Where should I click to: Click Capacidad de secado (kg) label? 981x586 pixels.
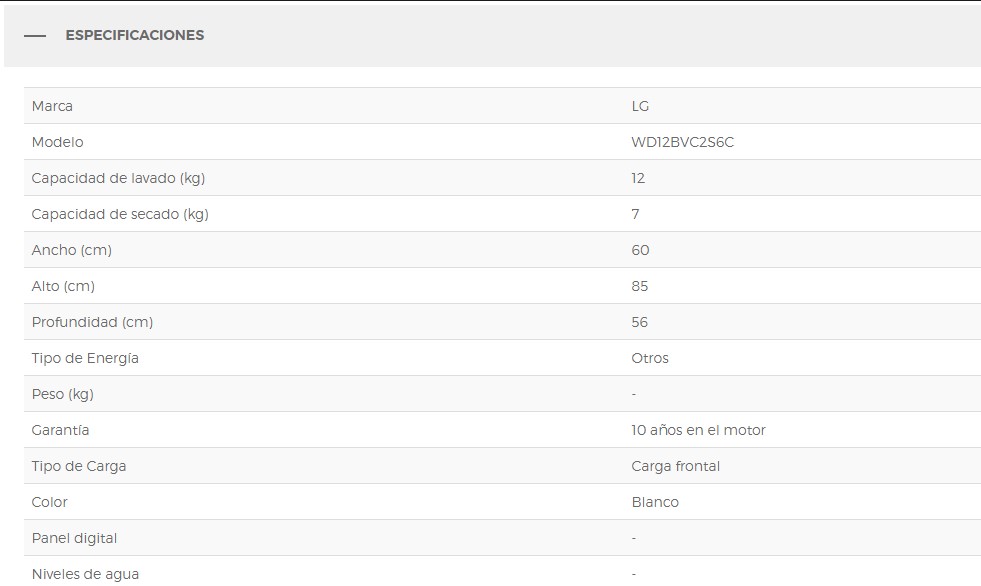tap(120, 214)
